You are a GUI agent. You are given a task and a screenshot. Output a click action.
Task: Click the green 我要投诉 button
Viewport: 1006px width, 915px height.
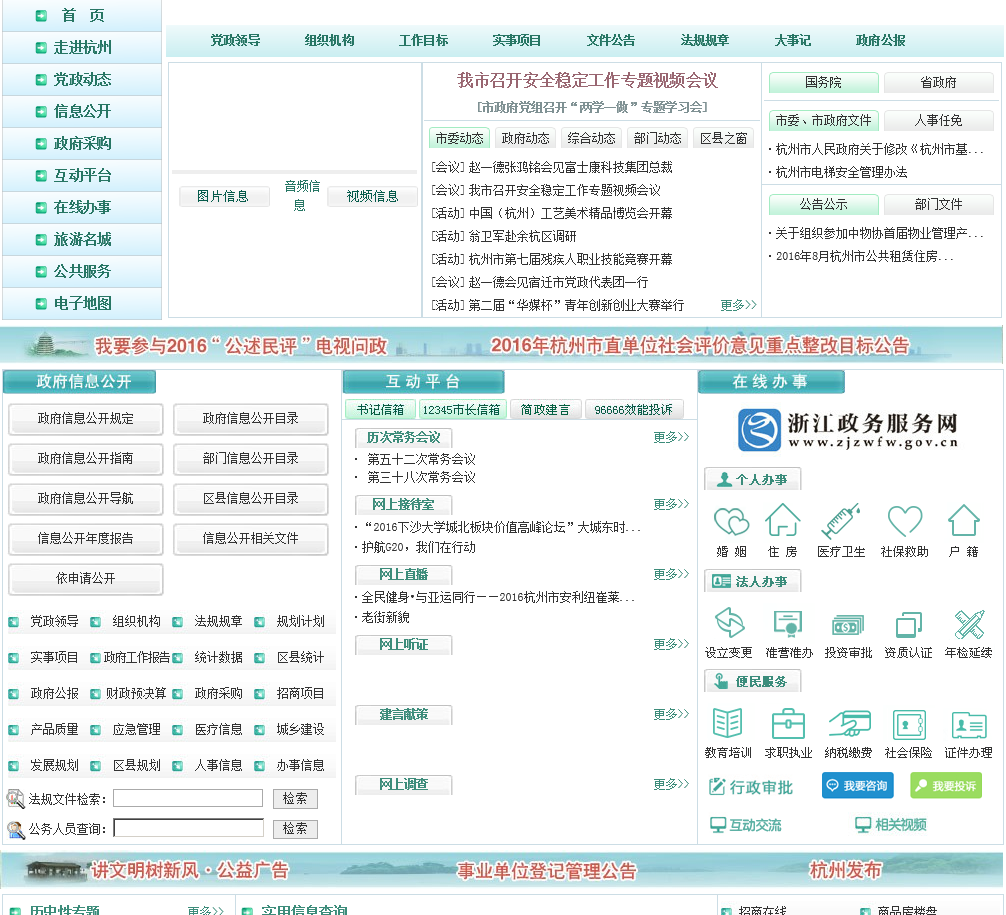pos(946,785)
